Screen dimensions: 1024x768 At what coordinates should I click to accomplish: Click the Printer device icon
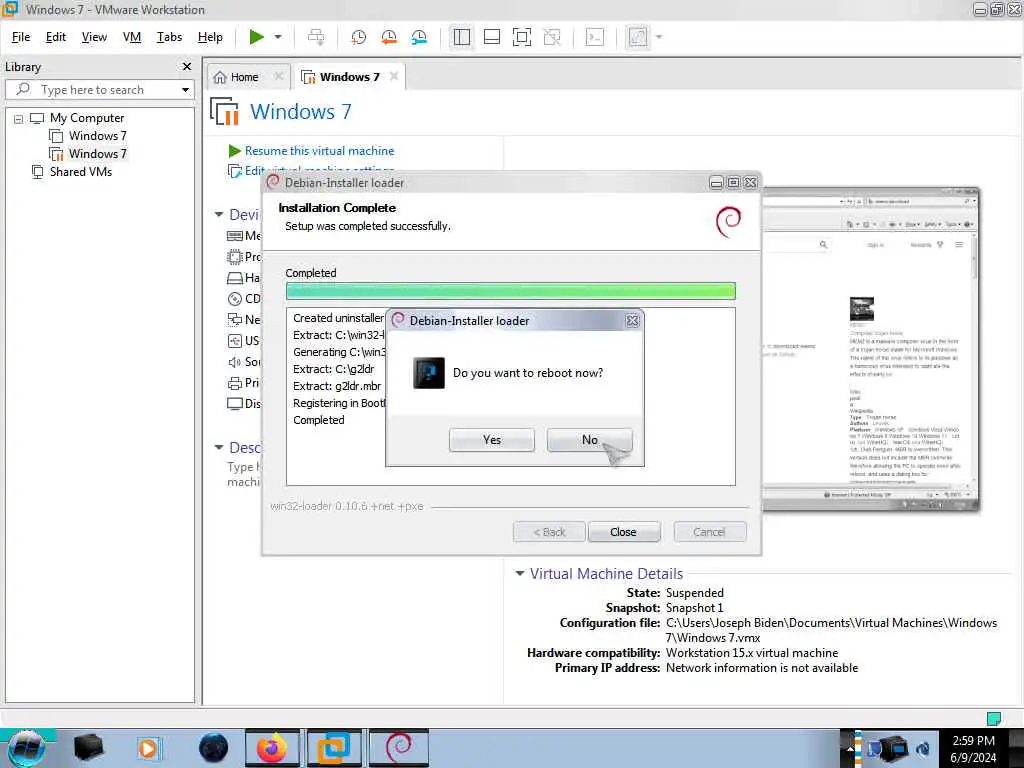(x=235, y=383)
